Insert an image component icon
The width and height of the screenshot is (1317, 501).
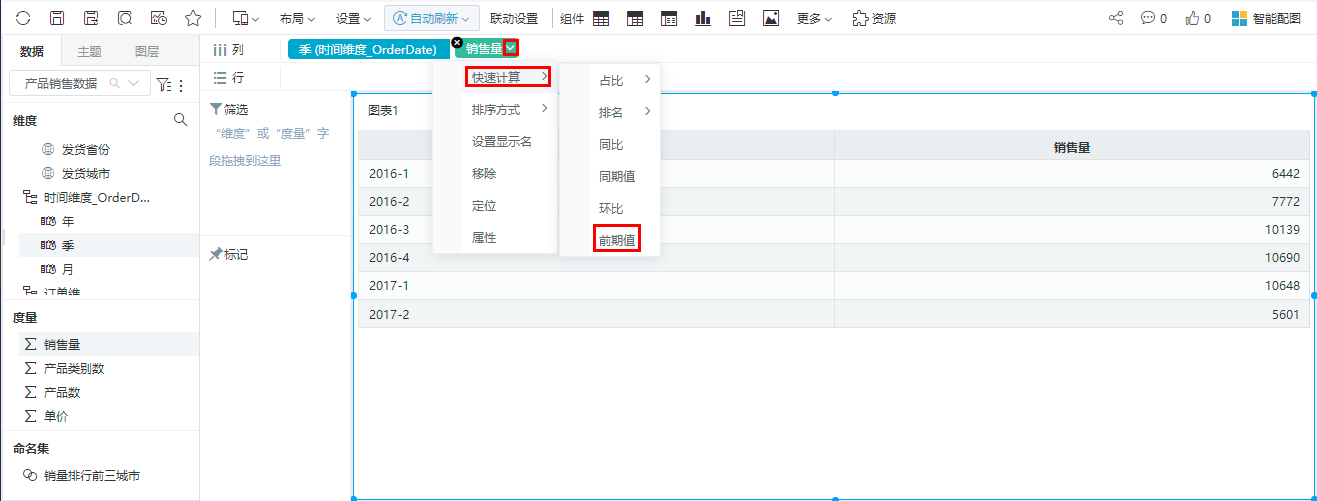click(771, 18)
